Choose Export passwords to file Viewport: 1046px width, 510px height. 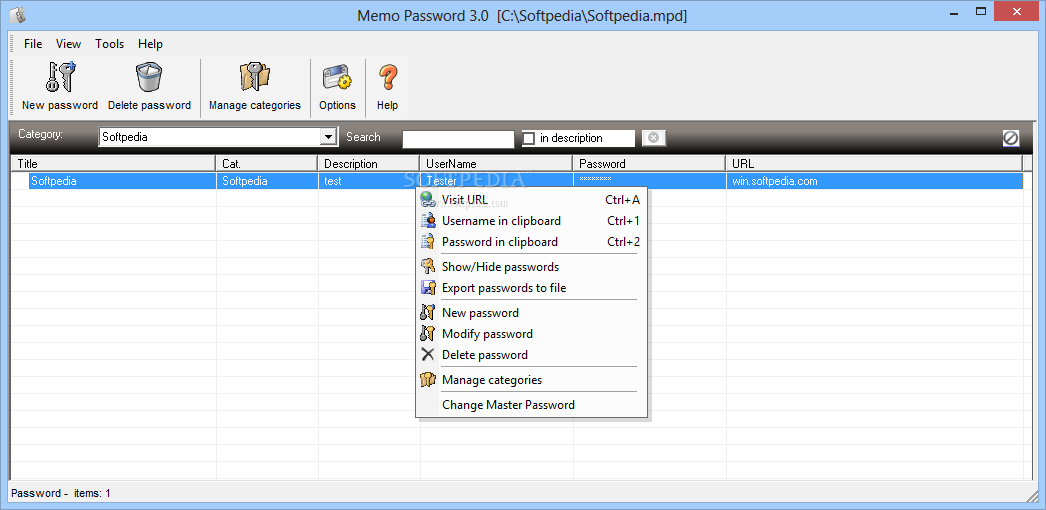(x=531, y=288)
